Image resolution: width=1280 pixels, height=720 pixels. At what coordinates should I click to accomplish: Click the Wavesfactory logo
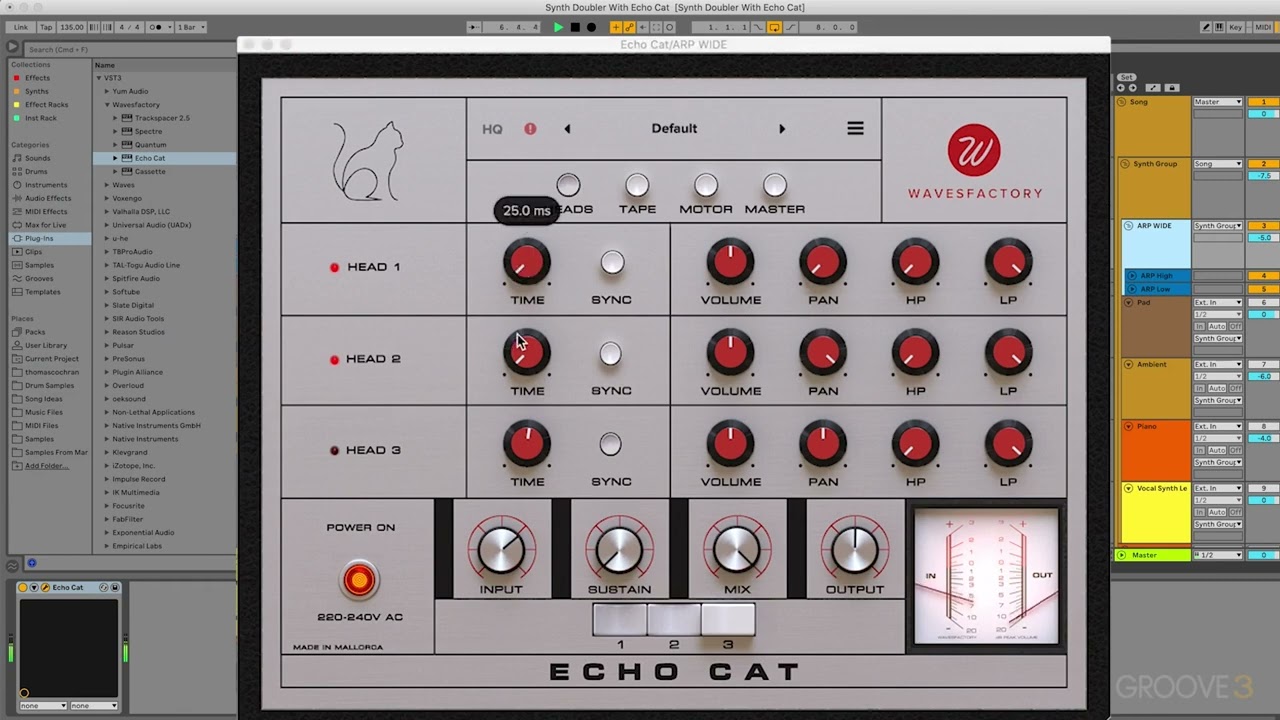tap(975, 162)
